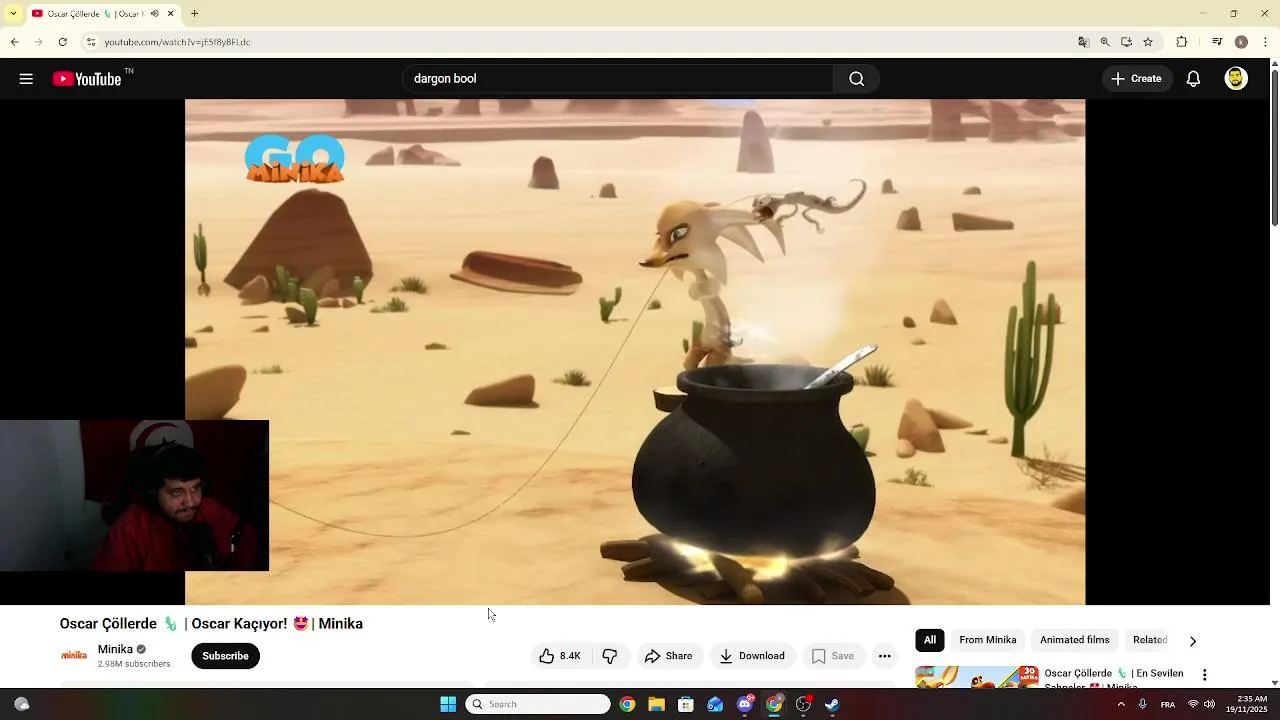Open more actions three-dot menu below video

(884, 656)
